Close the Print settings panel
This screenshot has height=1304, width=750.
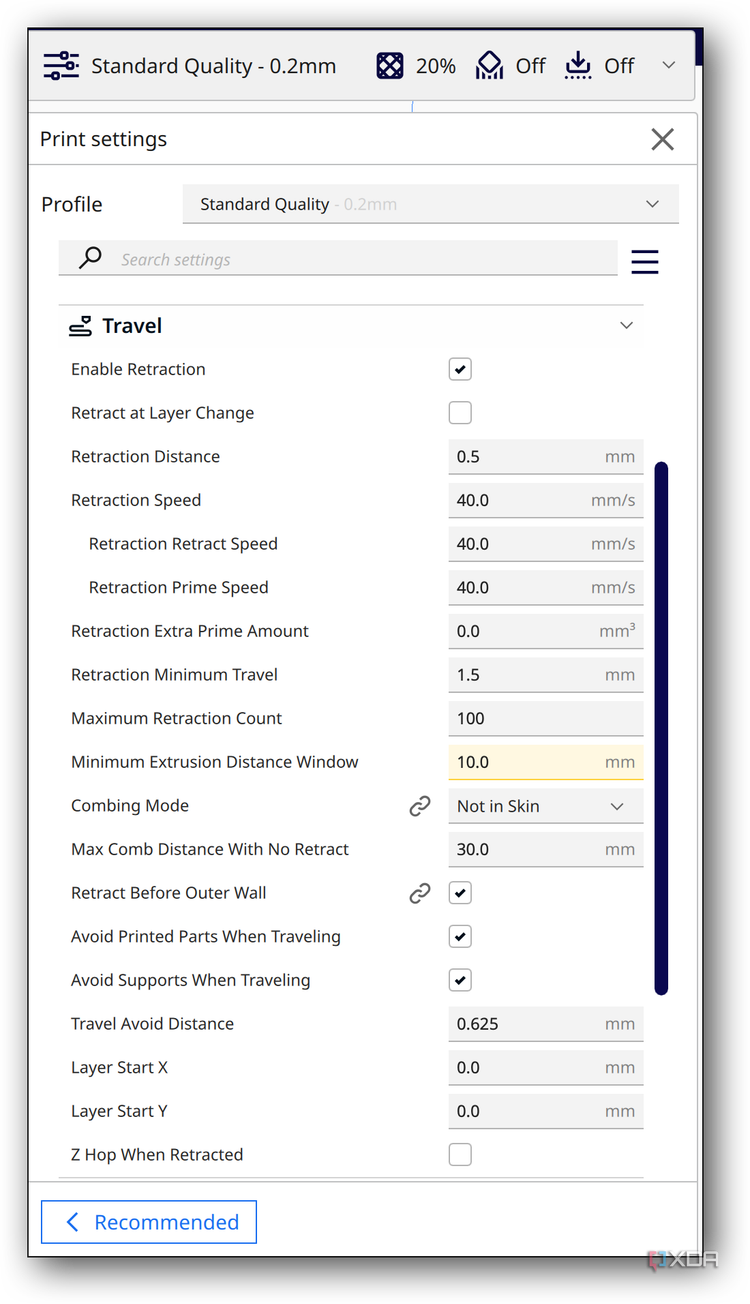pyautogui.click(x=662, y=139)
